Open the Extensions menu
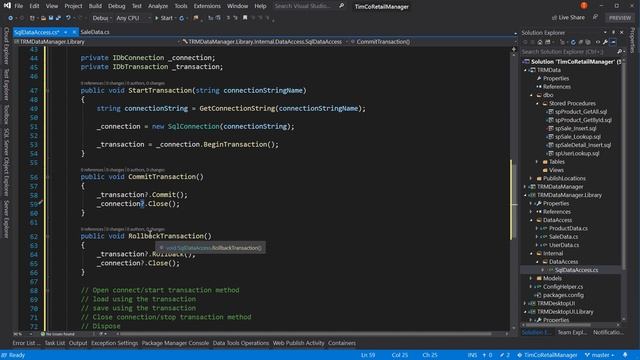The image size is (640, 360). point(207,6)
